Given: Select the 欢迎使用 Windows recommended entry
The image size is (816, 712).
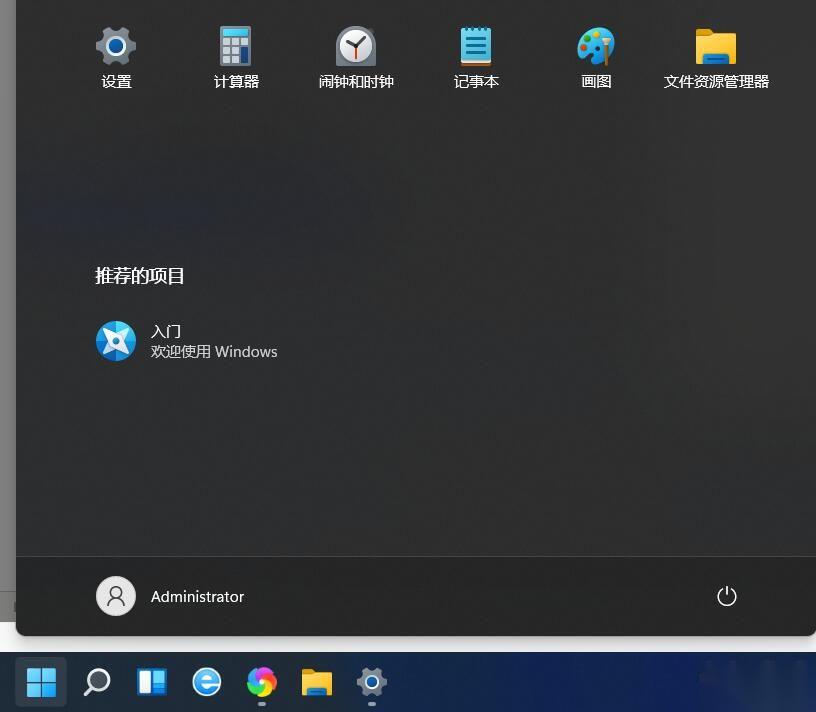Looking at the screenshot, I should pyautogui.click(x=214, y=351).
